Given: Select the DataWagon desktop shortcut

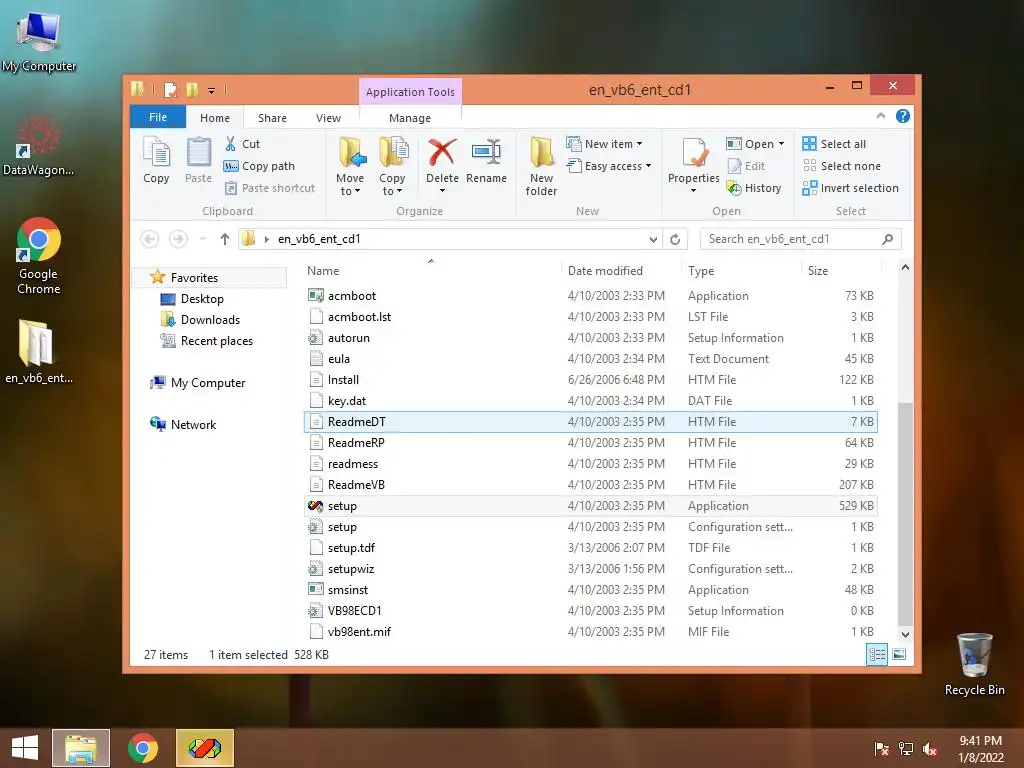Looking at the screenshot, I should click(39, 147).
